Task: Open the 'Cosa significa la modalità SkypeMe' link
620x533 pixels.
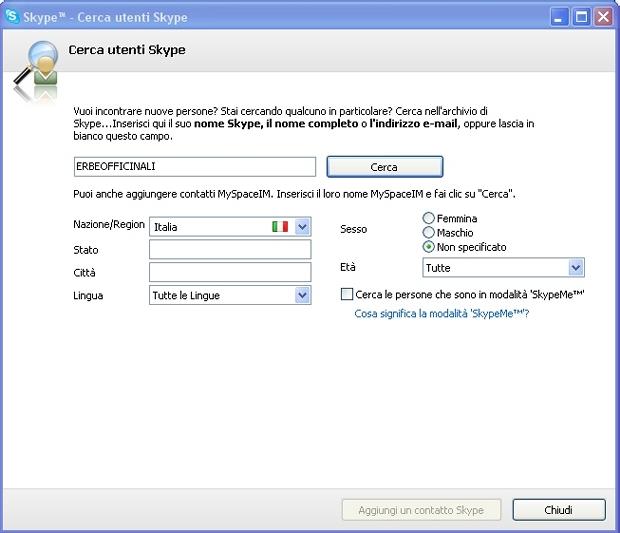Action: [441, 314]
